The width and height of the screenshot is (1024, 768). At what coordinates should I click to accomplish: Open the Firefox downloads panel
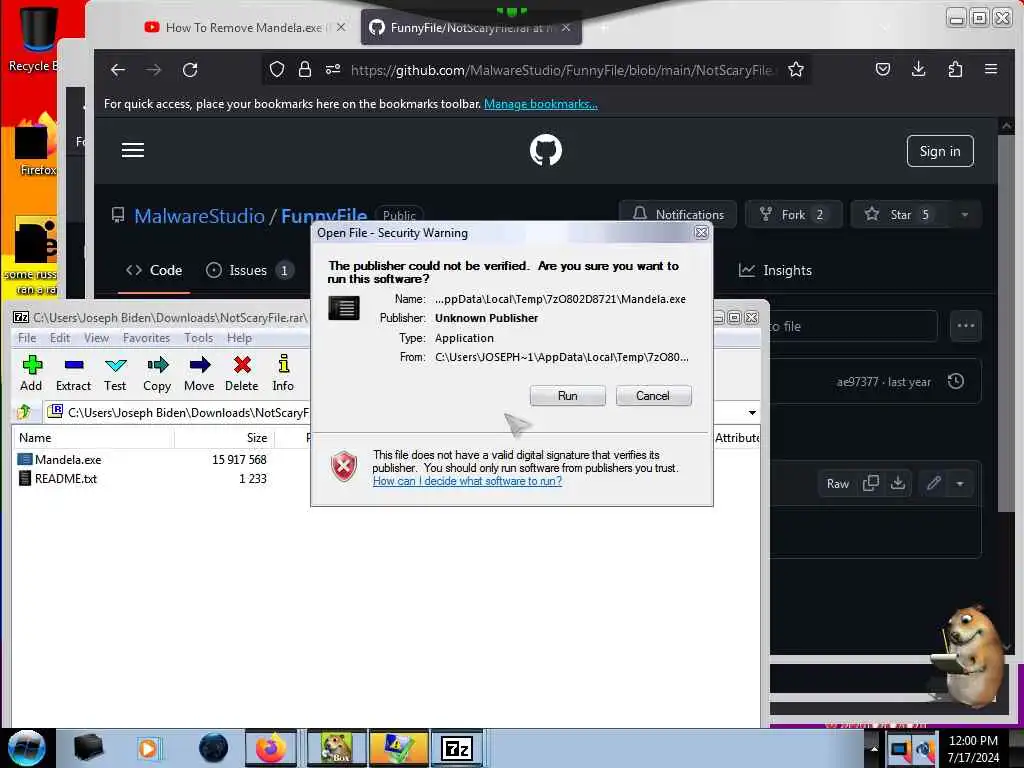(x=918, y=69)
